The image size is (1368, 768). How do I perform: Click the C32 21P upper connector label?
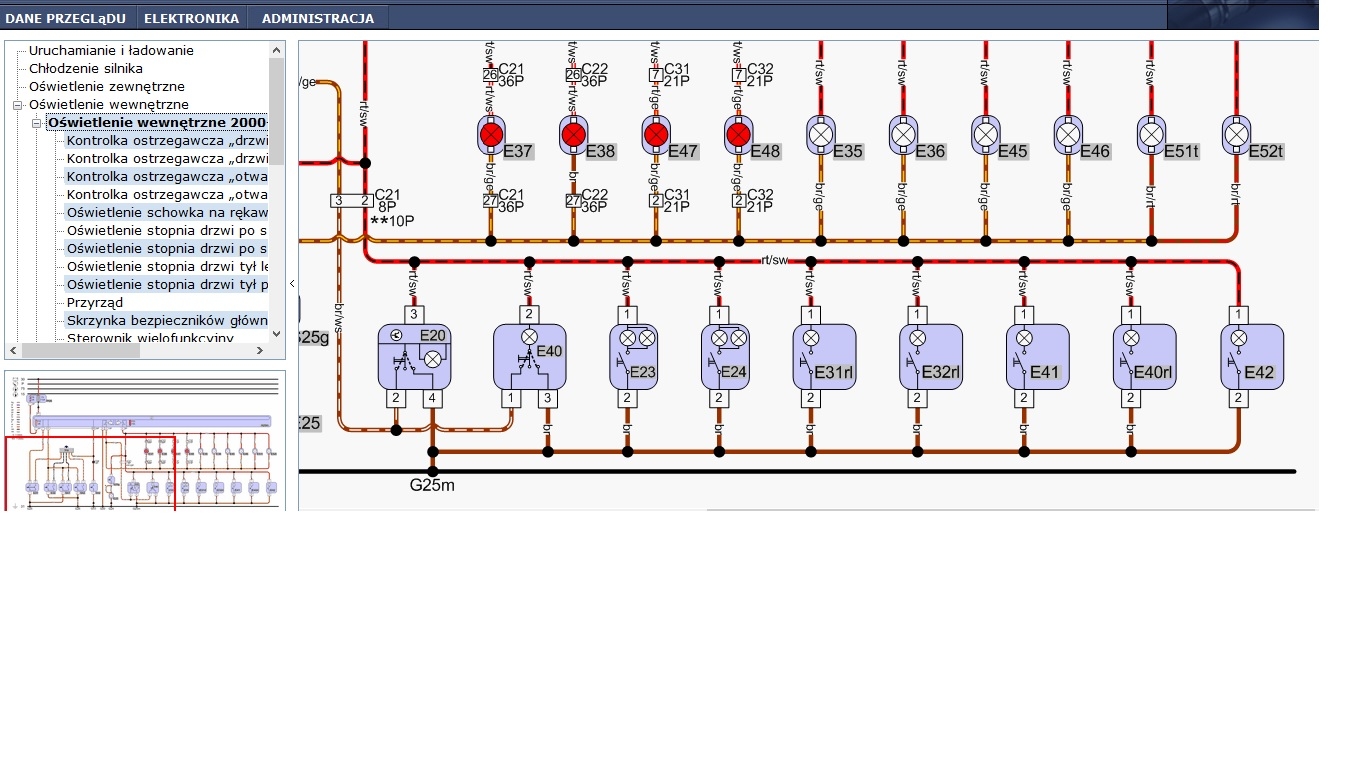(760, 75)
